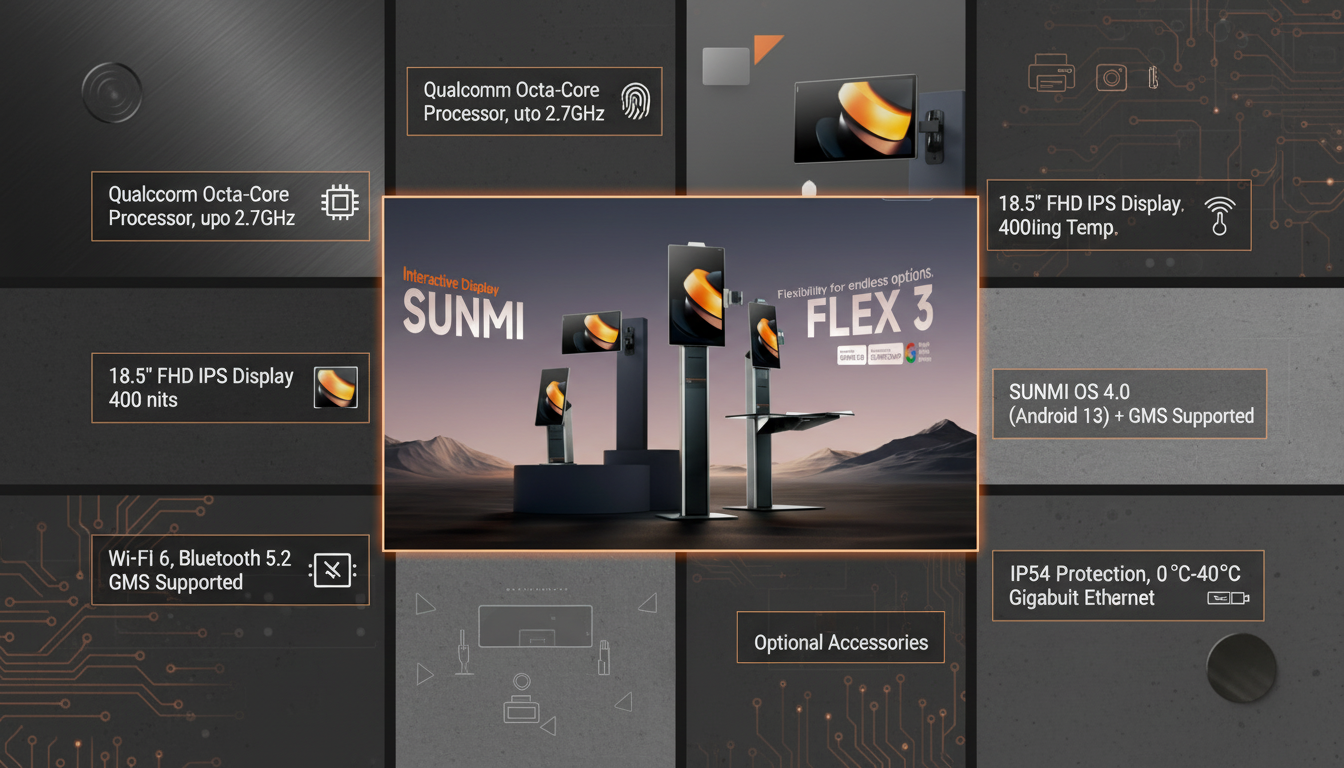
Task: Open the wall-mounted tablet image
Action: point(855,118)
